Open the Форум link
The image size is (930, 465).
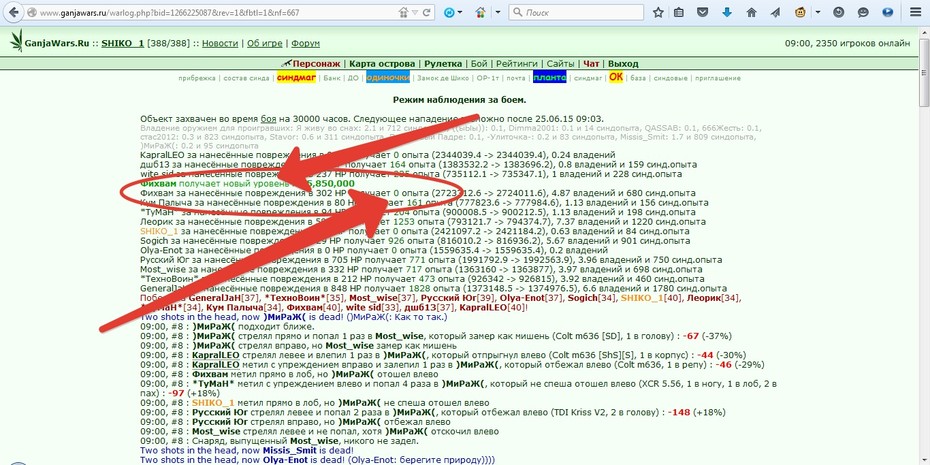[305, 43]
